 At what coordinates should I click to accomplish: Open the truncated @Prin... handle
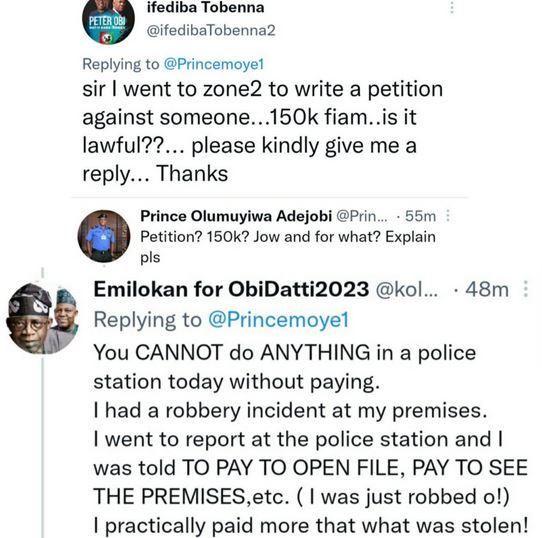coord(362,216)
